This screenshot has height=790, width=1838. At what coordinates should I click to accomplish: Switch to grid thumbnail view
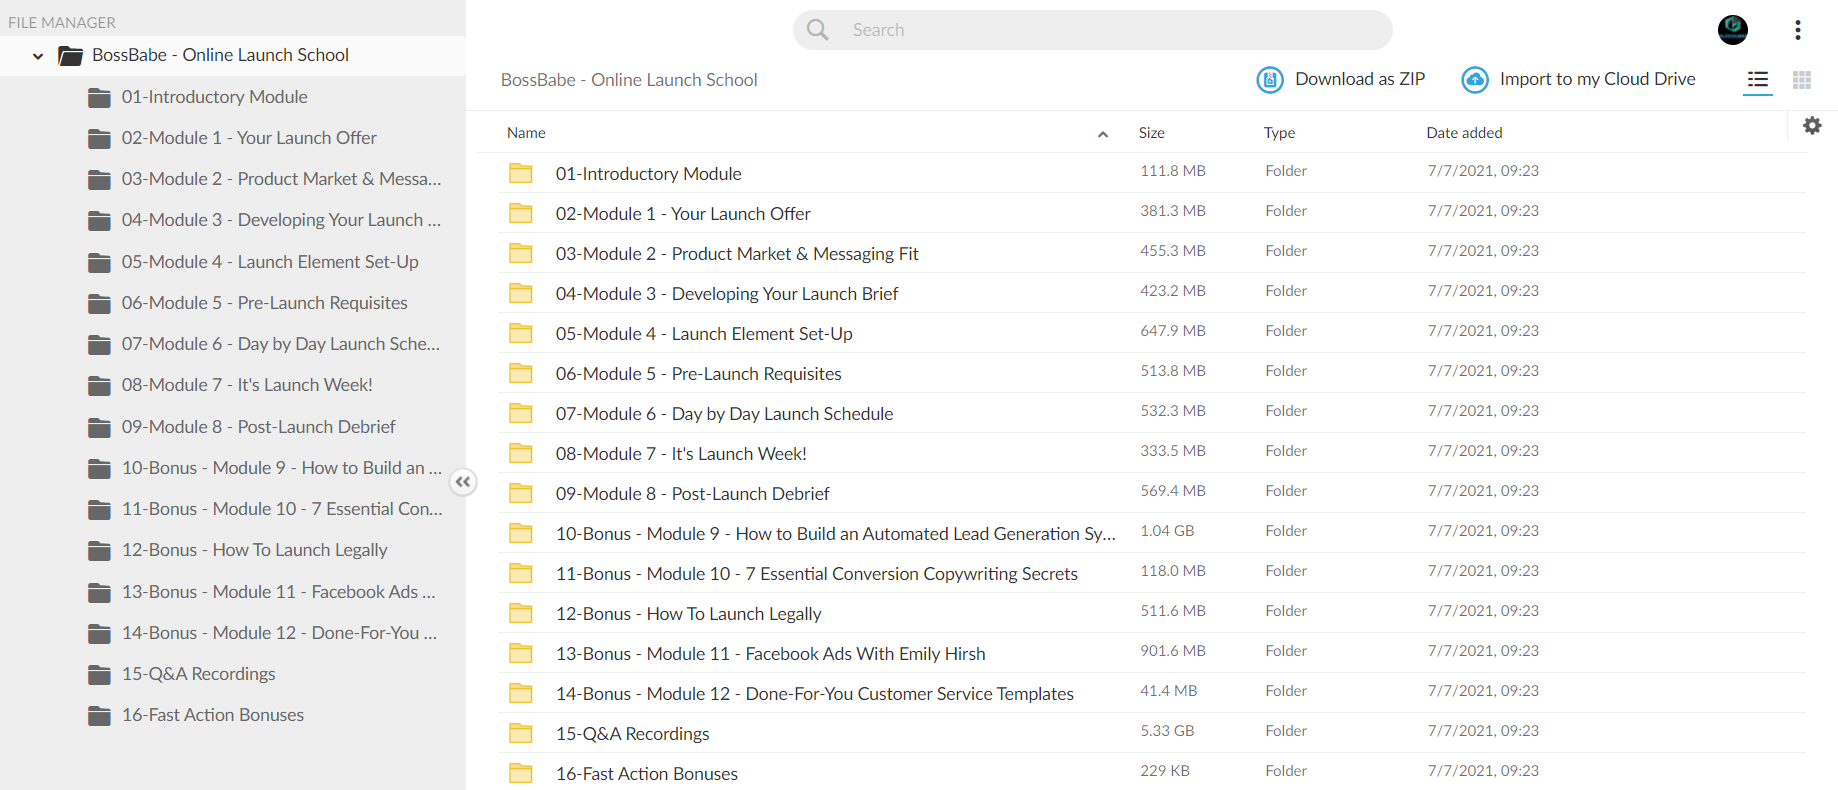[1802, 80]
